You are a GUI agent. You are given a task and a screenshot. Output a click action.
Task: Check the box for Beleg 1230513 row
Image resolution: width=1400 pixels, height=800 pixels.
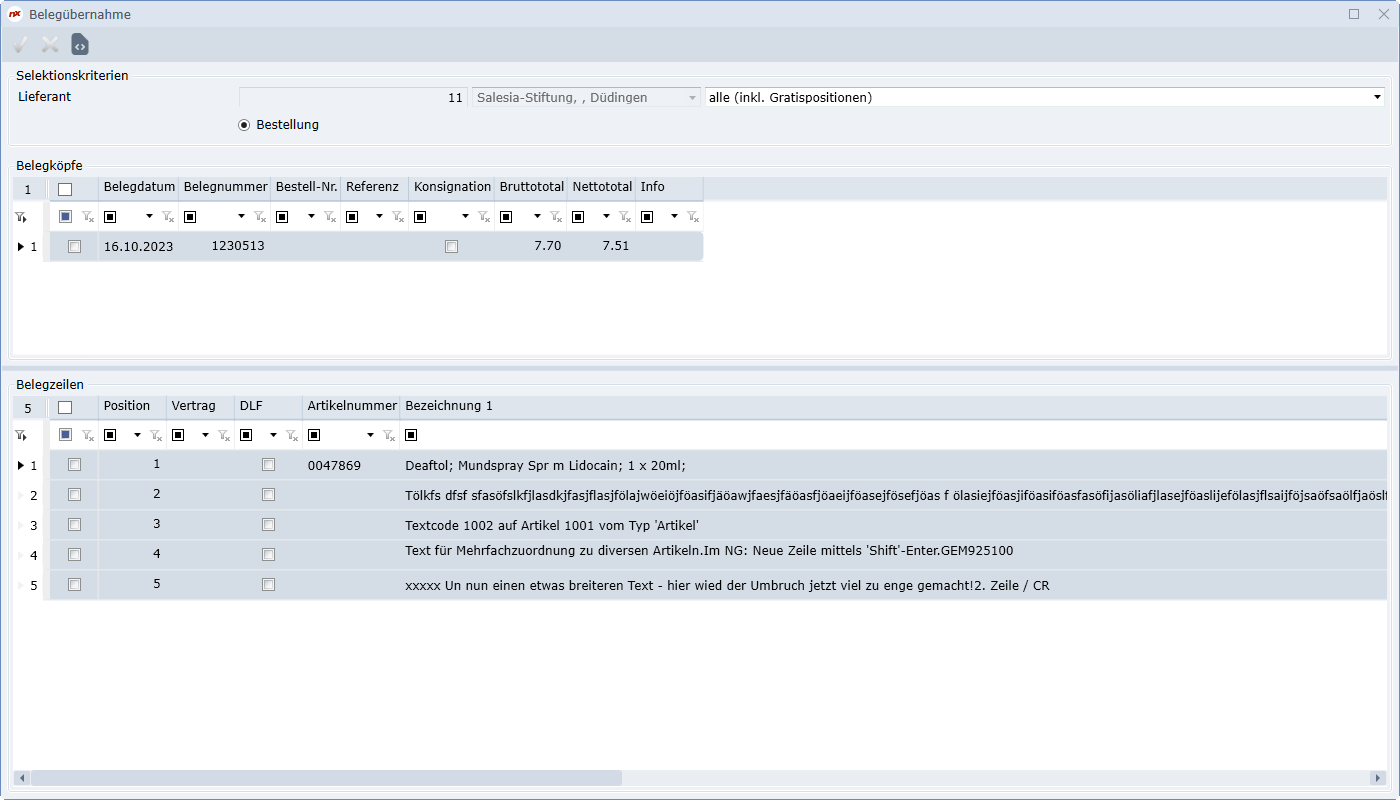coord(74,247)
